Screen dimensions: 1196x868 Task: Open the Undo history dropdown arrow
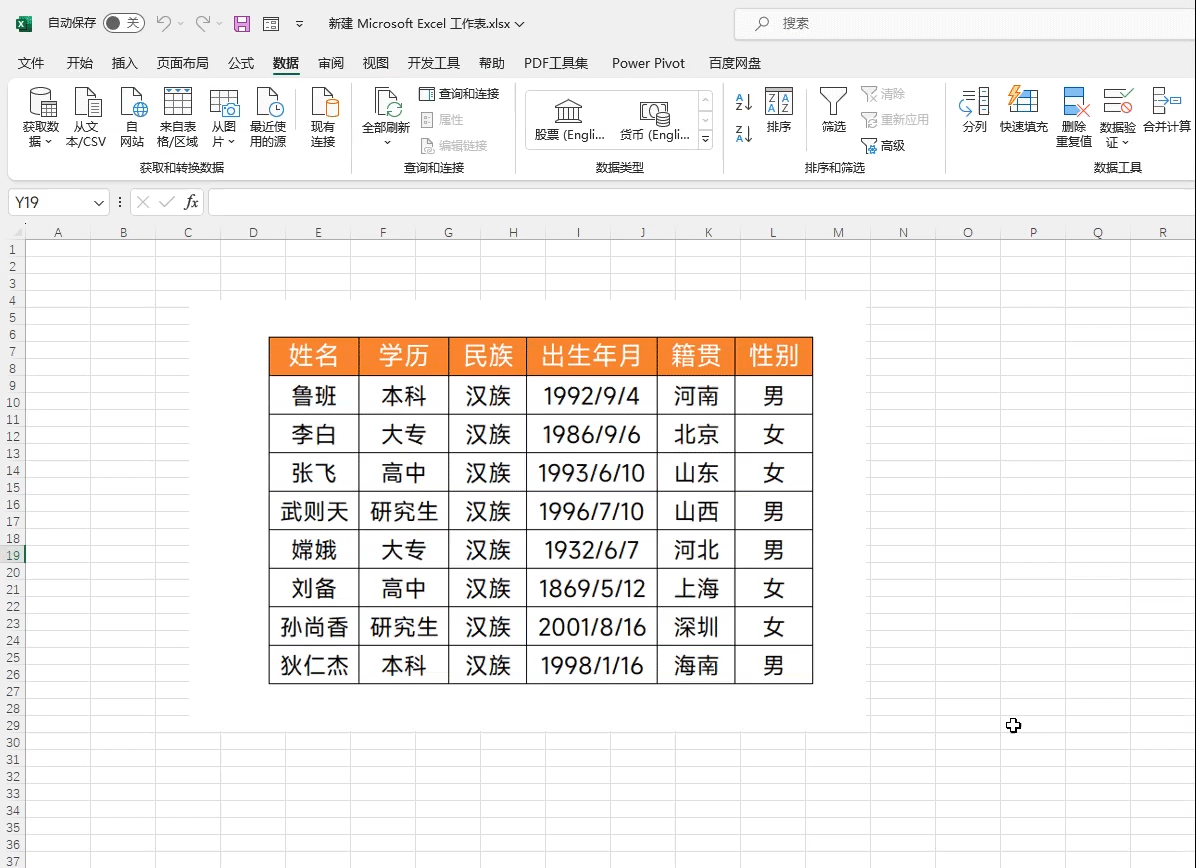click(x=181, y=24)
